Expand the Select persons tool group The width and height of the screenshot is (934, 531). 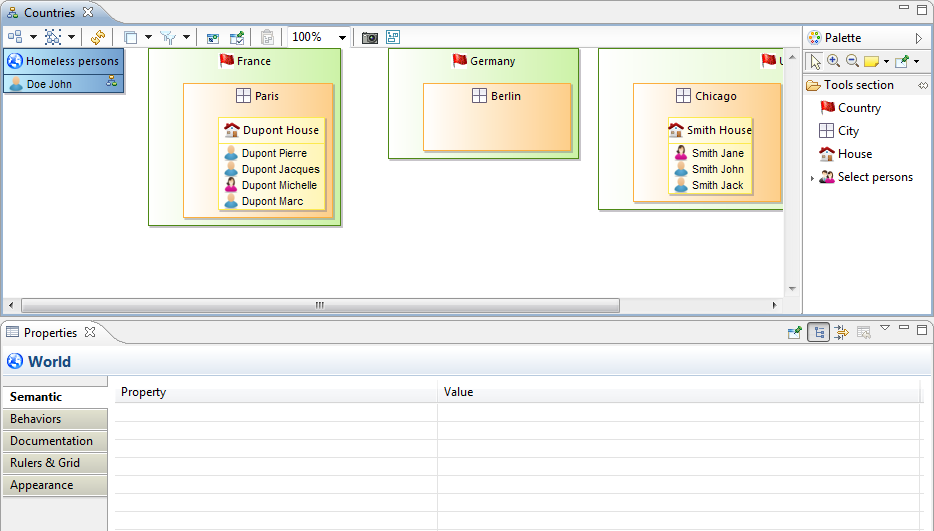pyautogui.click(x=812, y=178)
